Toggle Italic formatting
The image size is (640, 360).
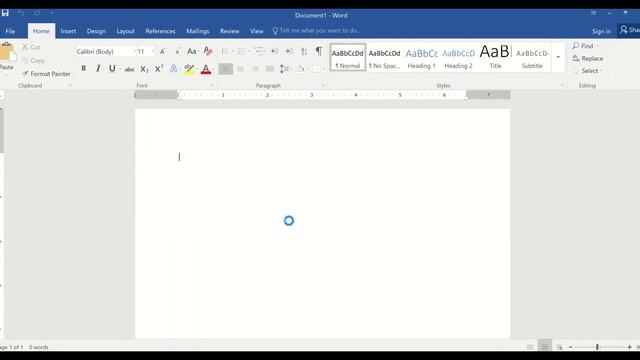click(x=98, y=69)
